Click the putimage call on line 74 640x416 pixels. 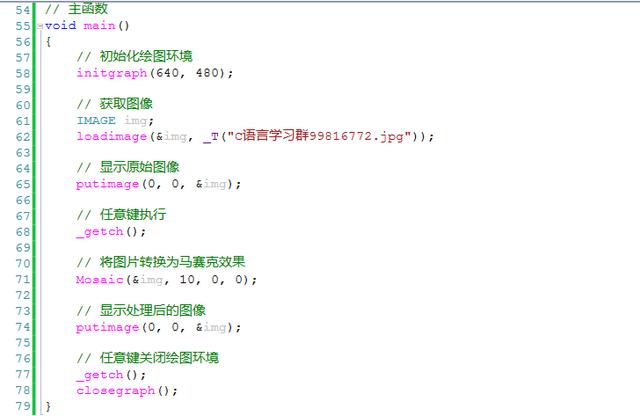[158, 327]
